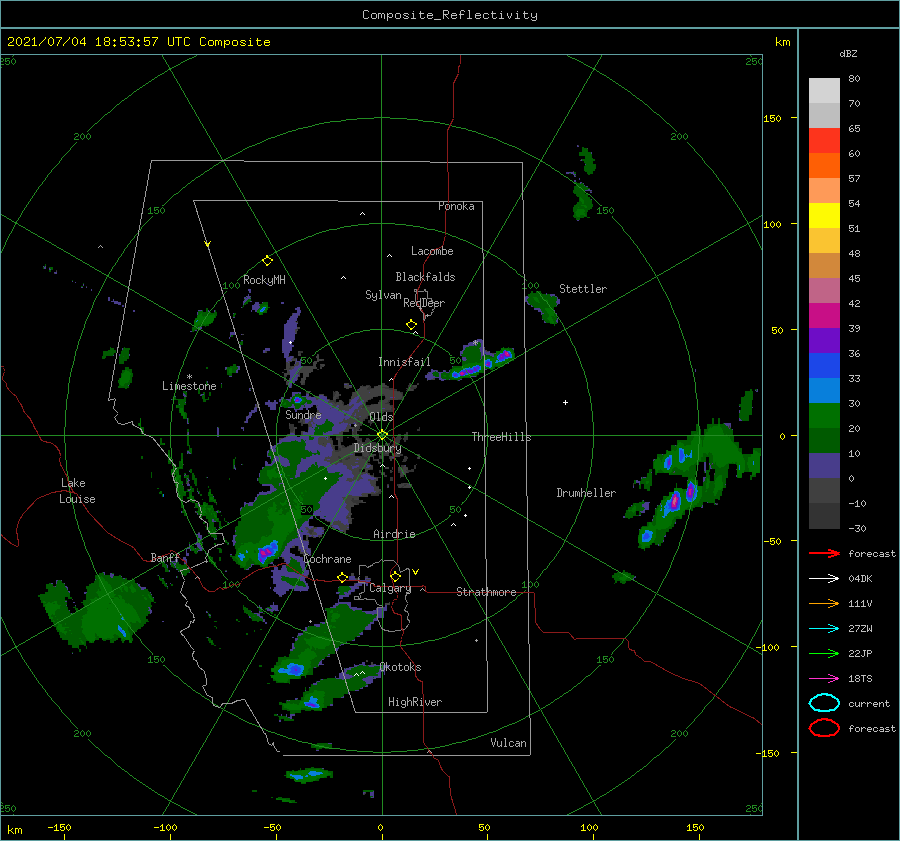Select the RedDeer city label

click(x=424, y=303)
